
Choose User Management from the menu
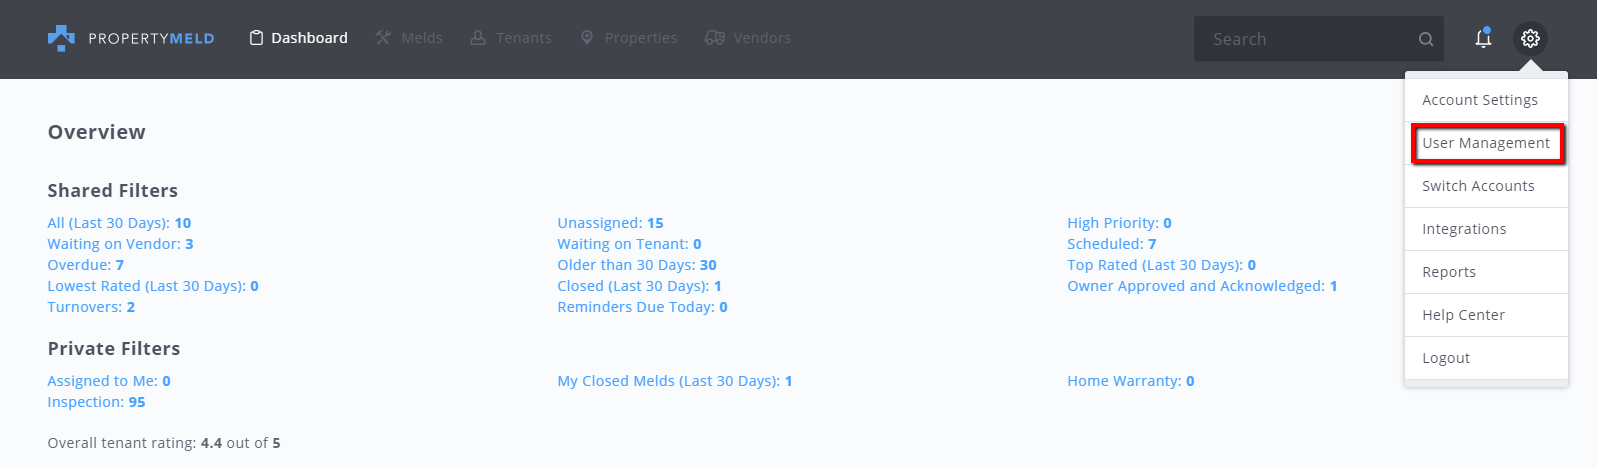[1486, 143]
